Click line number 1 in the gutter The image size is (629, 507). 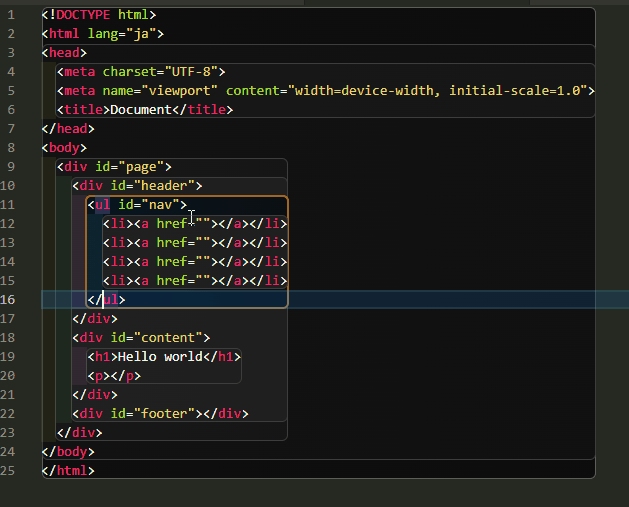click(10, 15)
